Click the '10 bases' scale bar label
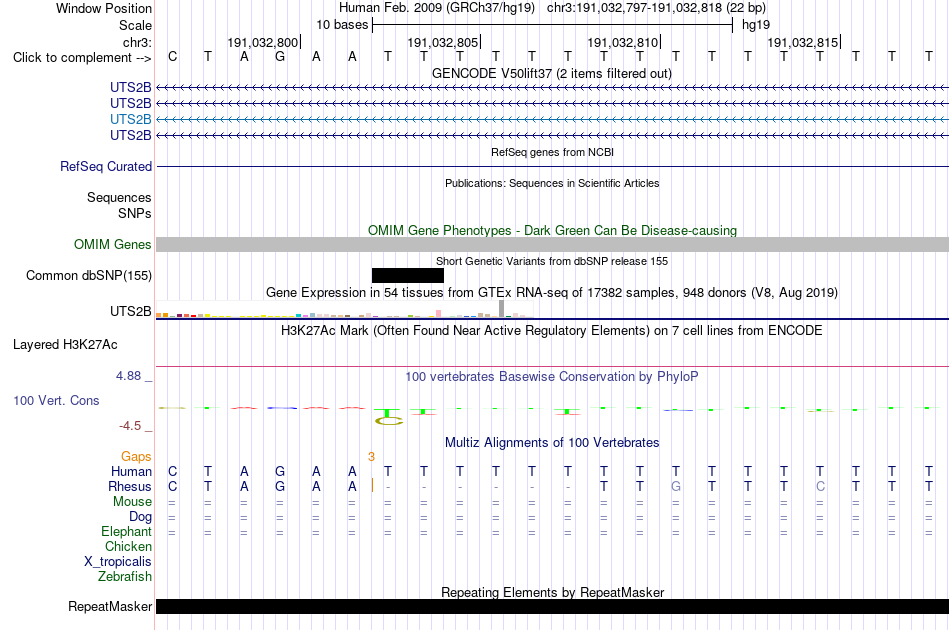Image resolution: width=950 pixels, height=630 pixels. tap(342, 25)
